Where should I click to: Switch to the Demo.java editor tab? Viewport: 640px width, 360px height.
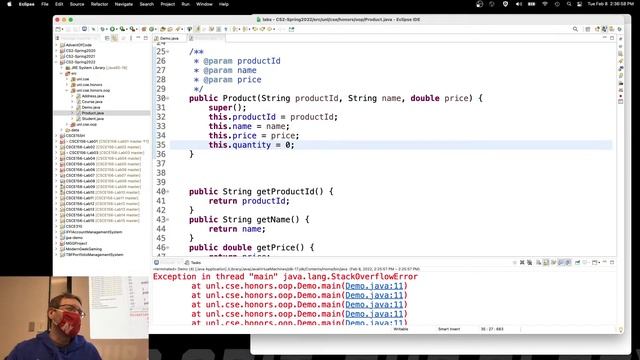pyautogui.click(x=169, y=38)
